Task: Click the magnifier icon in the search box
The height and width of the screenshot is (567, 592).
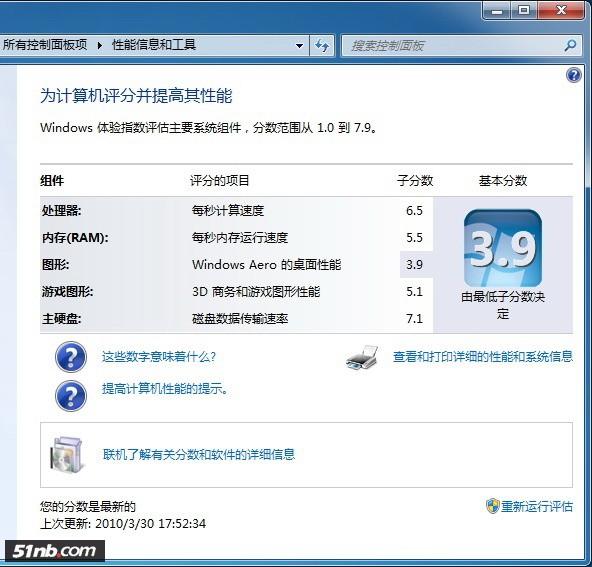Action: tap(570, 46)
